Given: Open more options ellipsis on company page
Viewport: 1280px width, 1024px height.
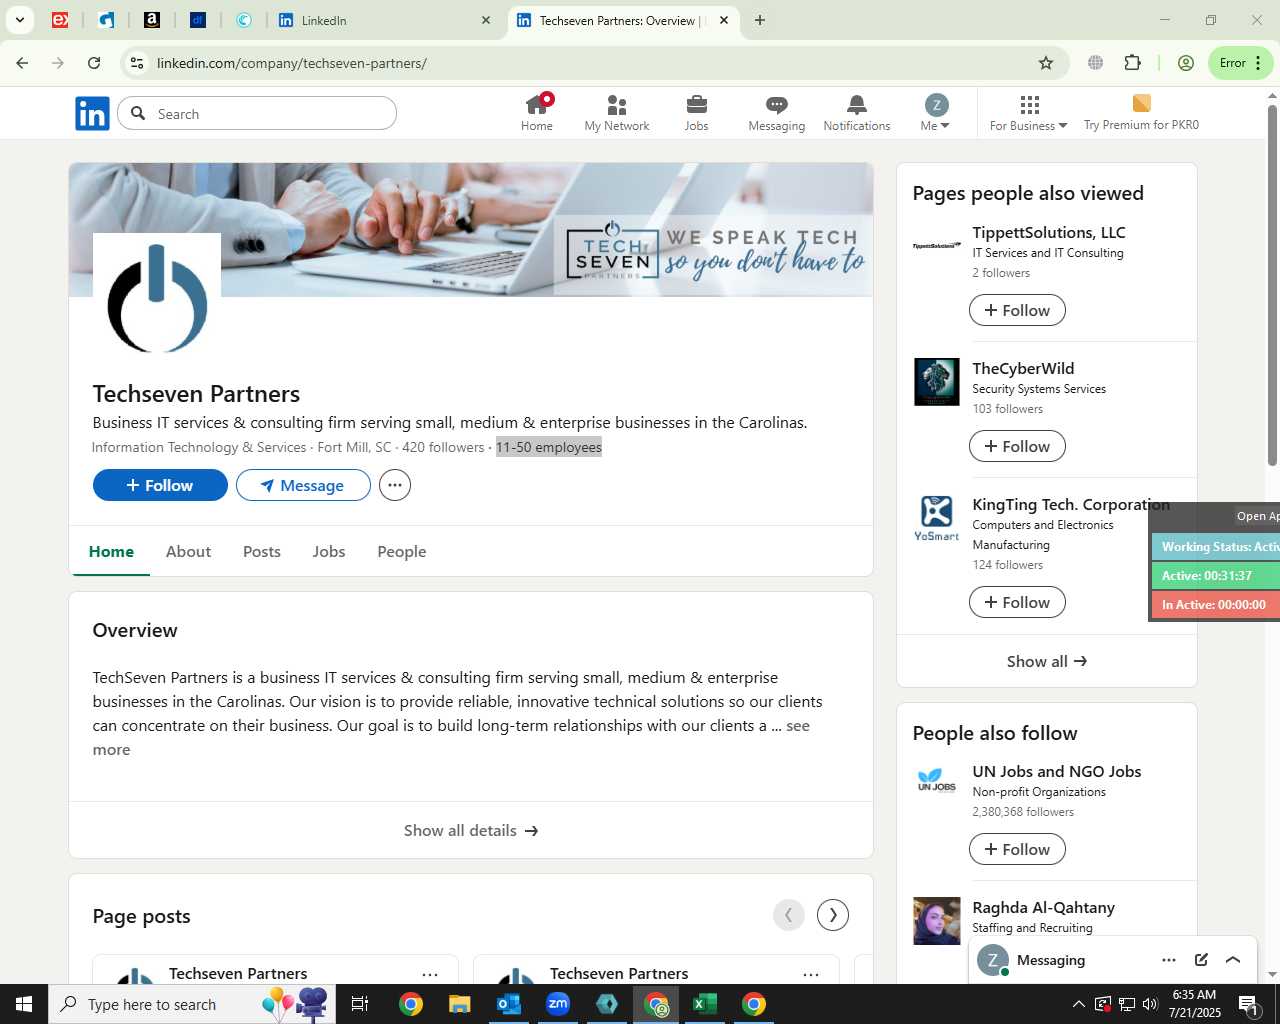Looking at the screenshot, I should pyautogui.click(x=395, y=485).
